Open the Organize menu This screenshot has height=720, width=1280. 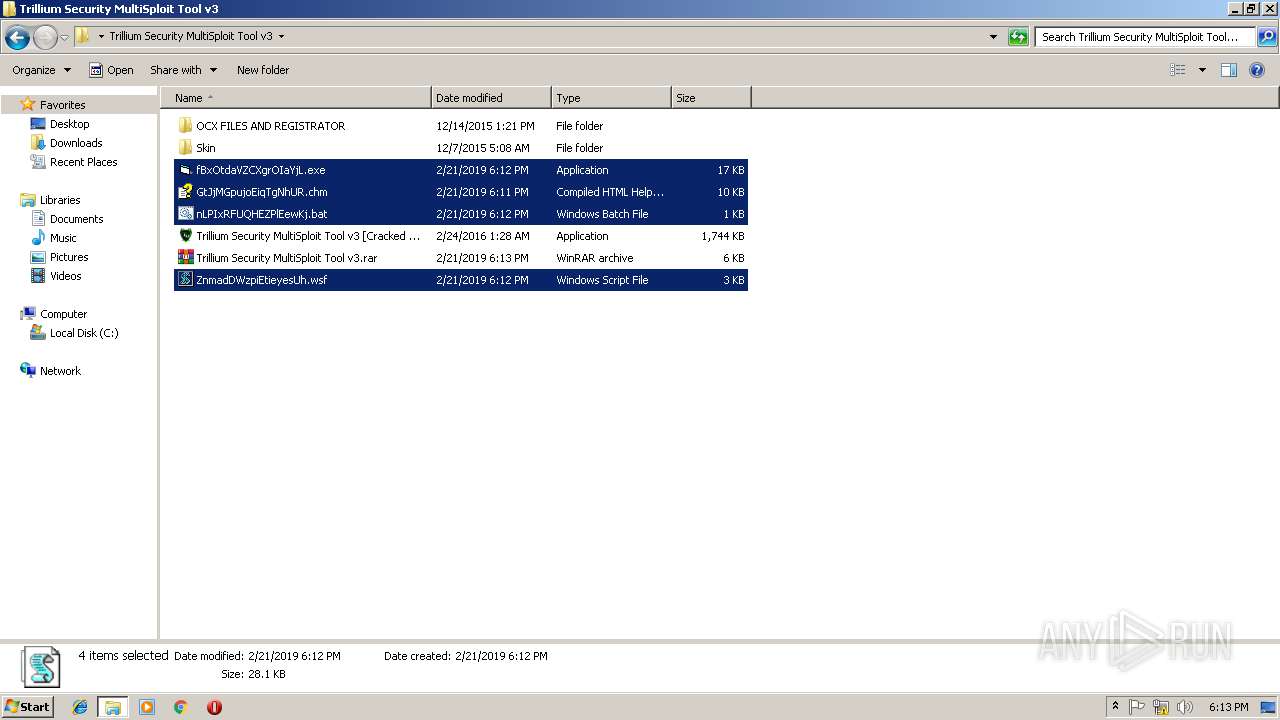[41, 70]
